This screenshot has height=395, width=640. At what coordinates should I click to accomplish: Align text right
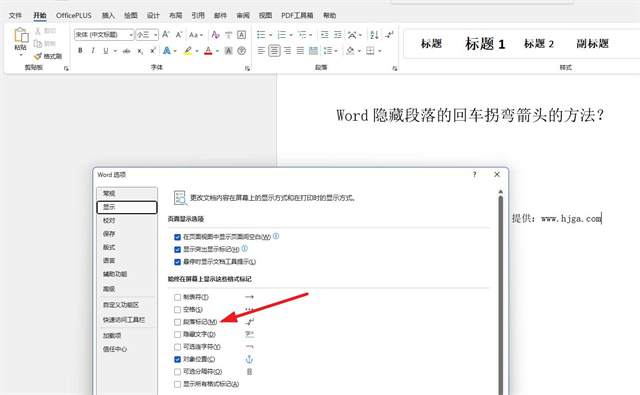[287, 51]
